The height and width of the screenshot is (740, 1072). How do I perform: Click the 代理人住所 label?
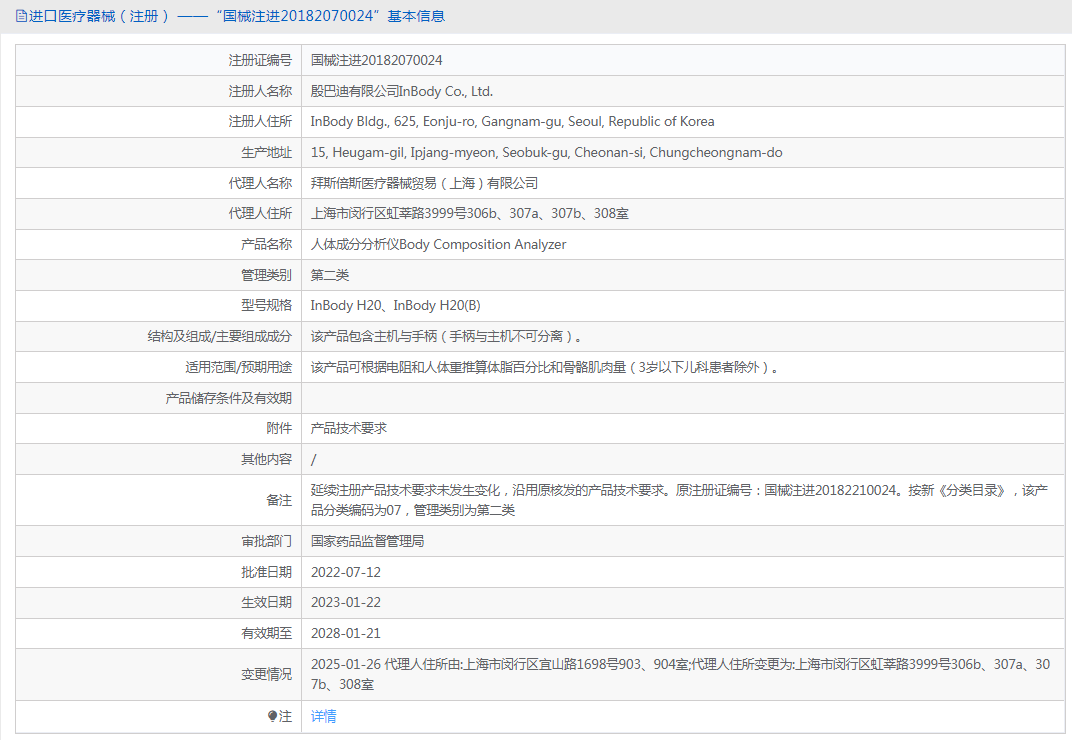click(260, 213)
